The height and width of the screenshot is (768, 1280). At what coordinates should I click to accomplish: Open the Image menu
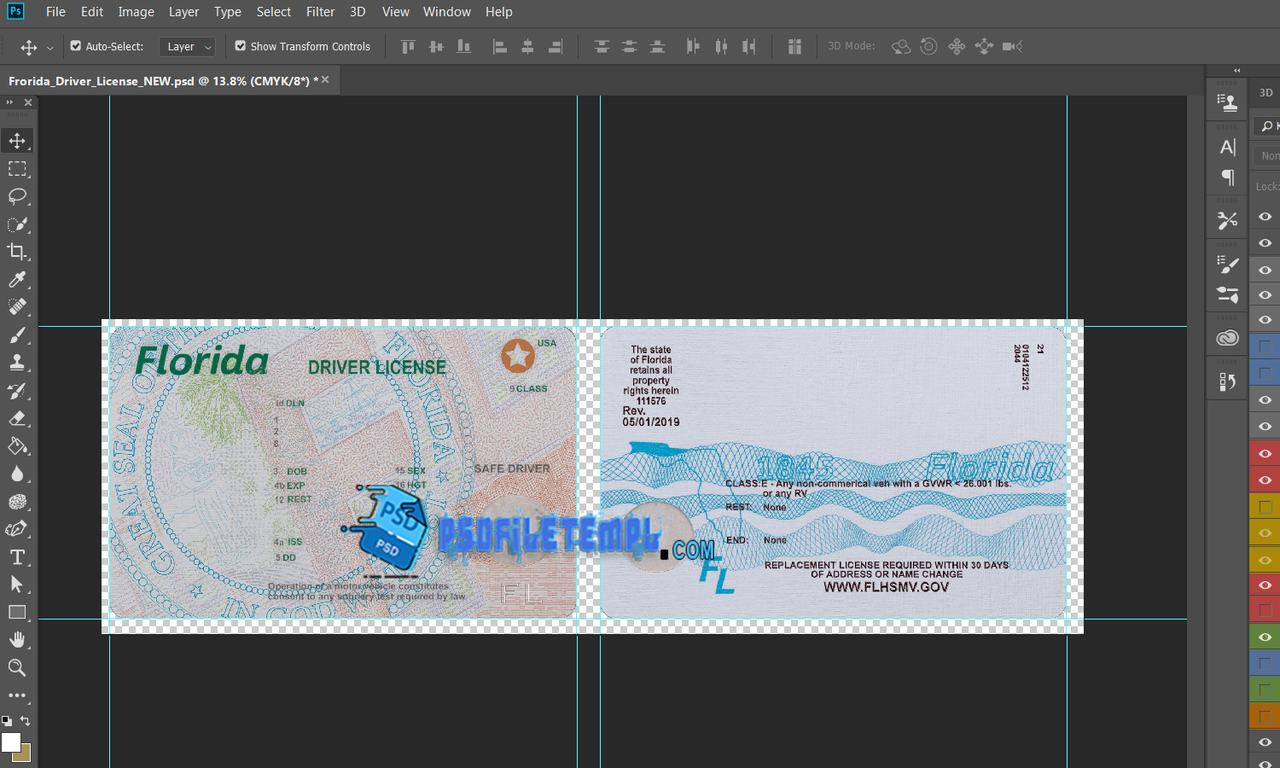(x=136, y=12)
